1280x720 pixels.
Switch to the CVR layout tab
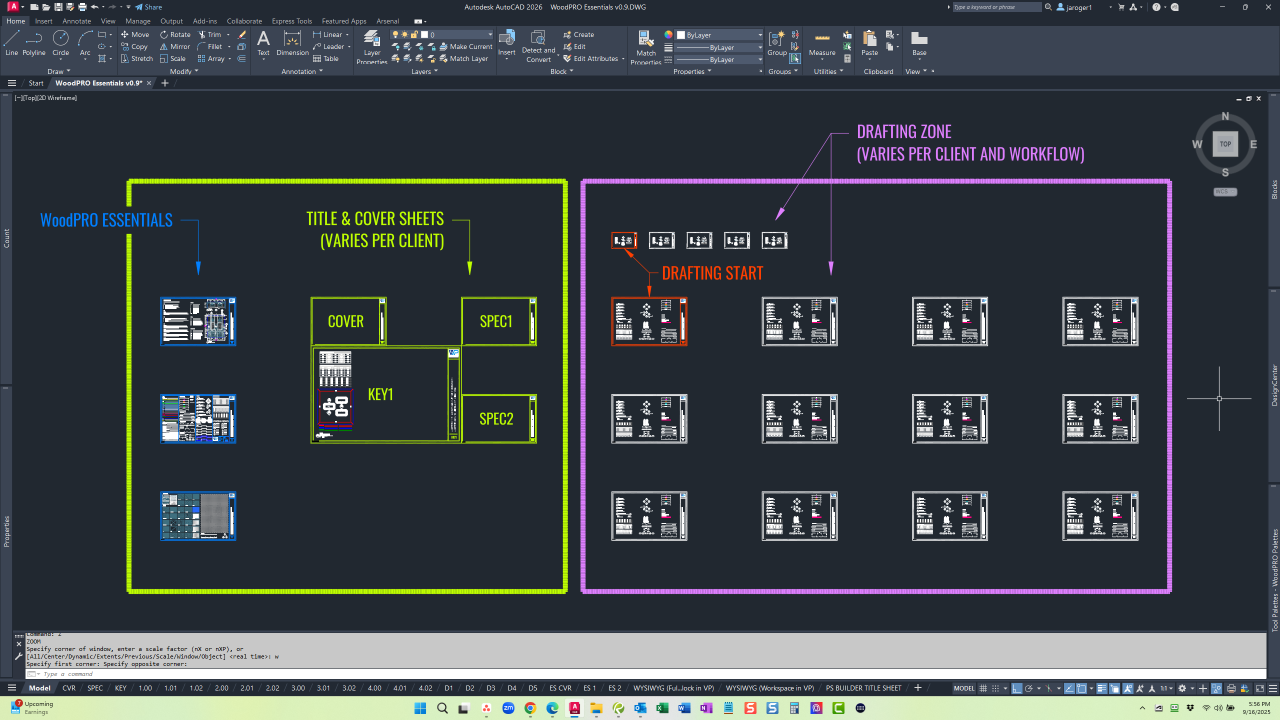pyautogui.click(x=69, y=688)
